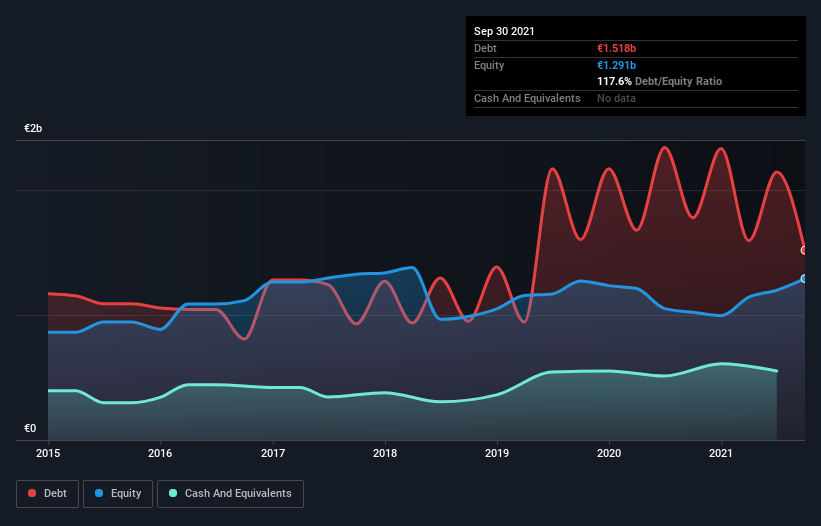Click the No data value in tooltip
The width and height of the screenshot is (821, 526).
(616, 98)
